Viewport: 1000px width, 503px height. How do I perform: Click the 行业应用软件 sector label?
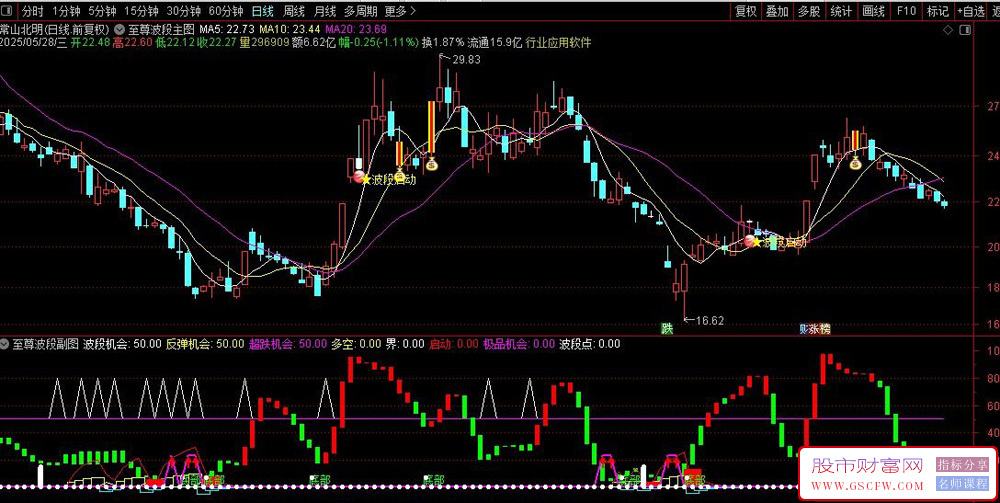(x=559, y=43)
